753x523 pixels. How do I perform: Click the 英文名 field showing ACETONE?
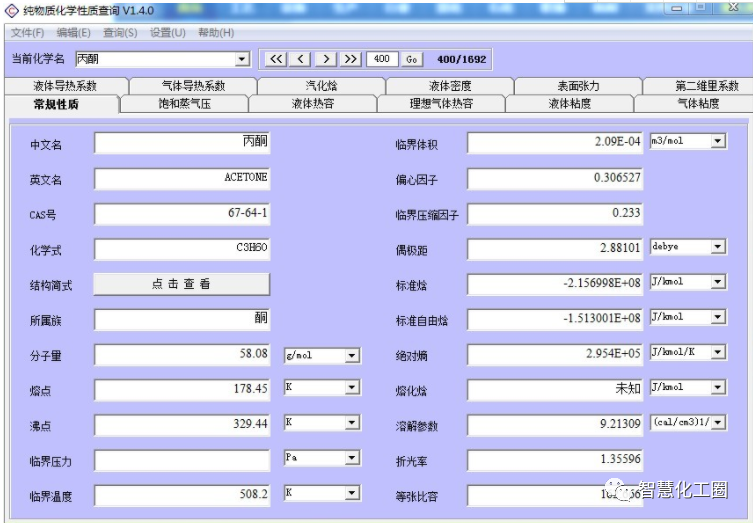click(182, 178)
